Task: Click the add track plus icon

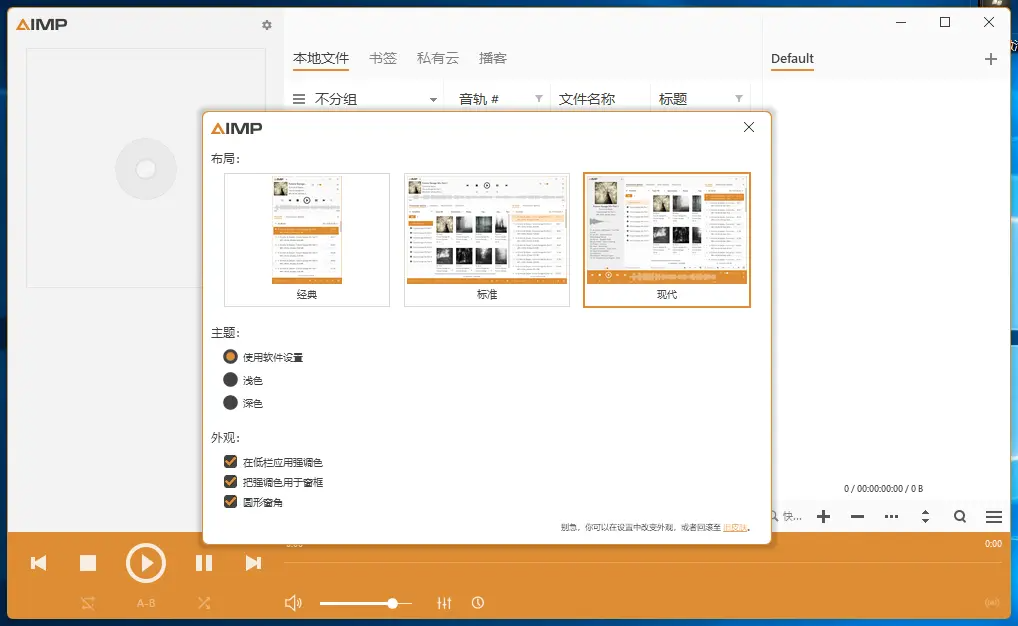Action: 823,516
